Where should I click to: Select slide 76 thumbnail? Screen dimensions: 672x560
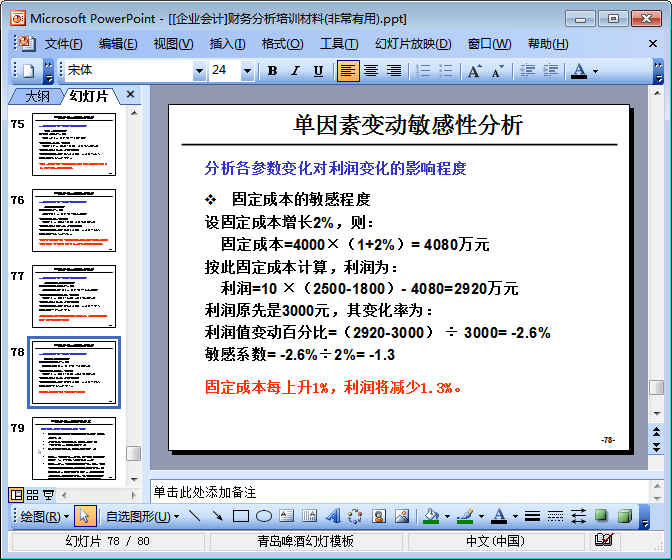(x=74, y=220)
